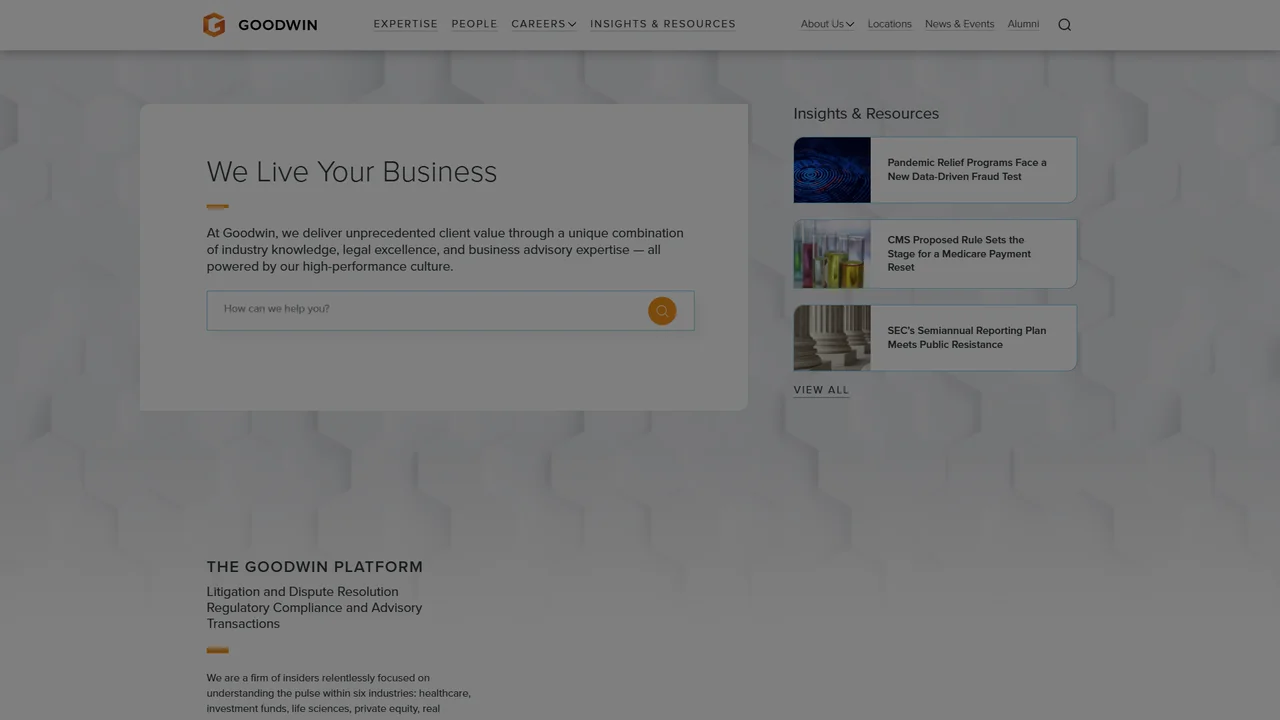Open the News & Events link
This screenshot has width=1280, height=720.
pyautogui.click(x=960, y=24)
